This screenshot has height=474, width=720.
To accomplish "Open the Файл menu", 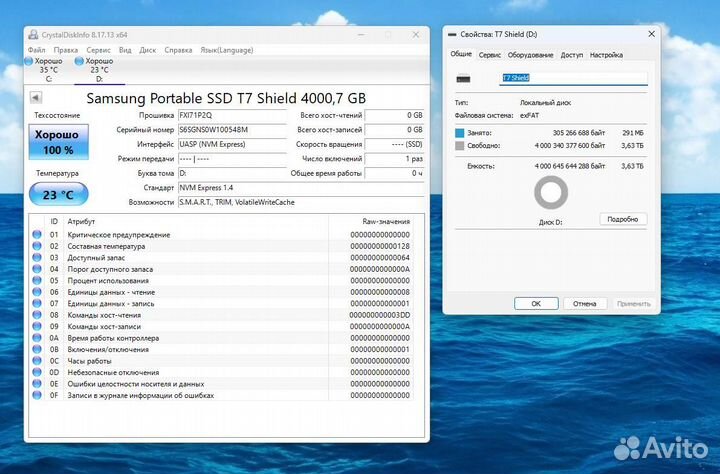I will (37, 50).
